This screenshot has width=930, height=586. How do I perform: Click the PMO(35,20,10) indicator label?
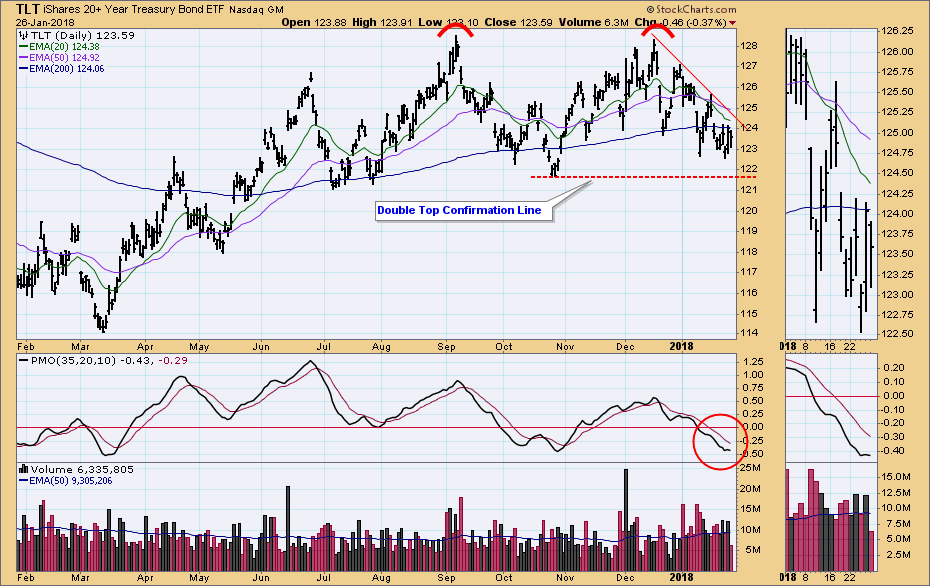pyautogui.click(x=74, y=360)
